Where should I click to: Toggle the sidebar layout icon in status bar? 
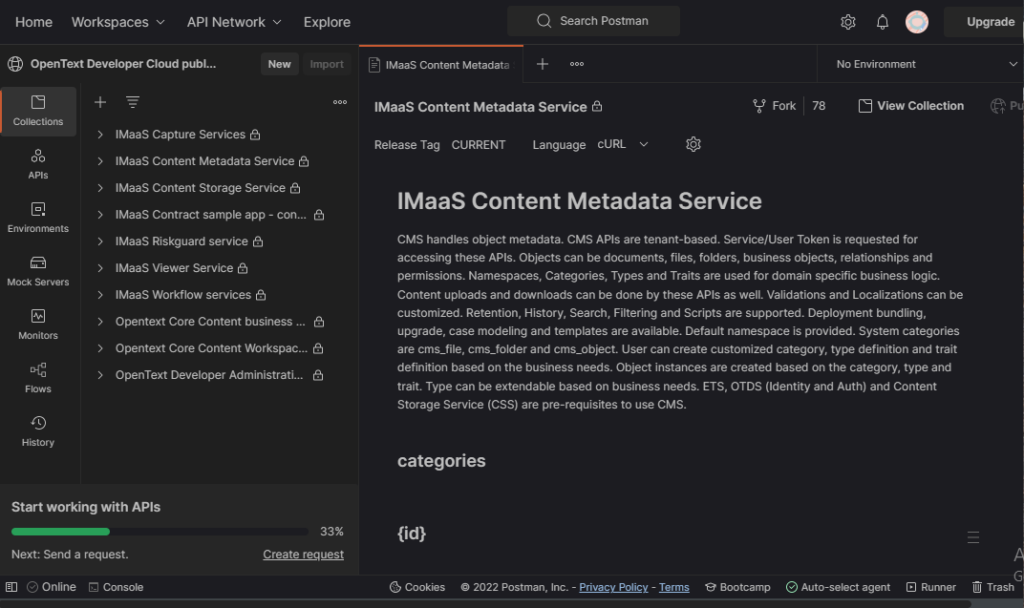12,587
